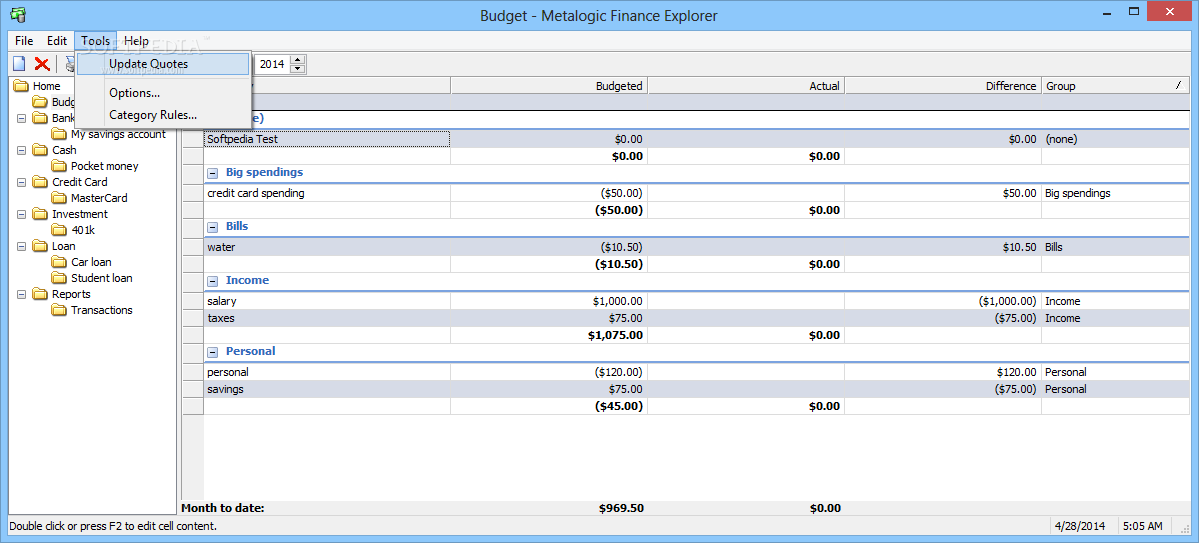Click the Investment folder icon
The image size is (1199, 543).
(x=40, y=214)
